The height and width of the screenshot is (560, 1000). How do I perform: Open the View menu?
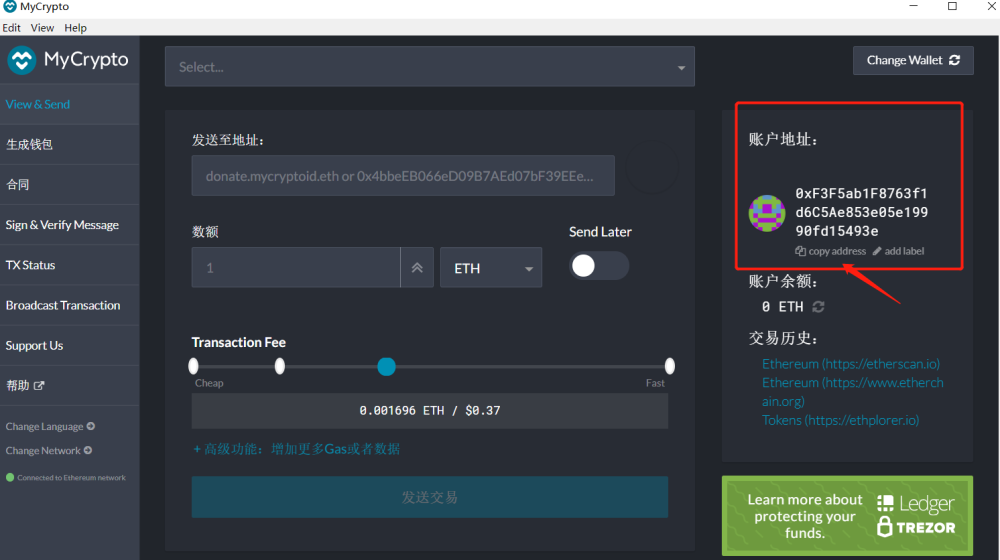[x=42, y=27]
